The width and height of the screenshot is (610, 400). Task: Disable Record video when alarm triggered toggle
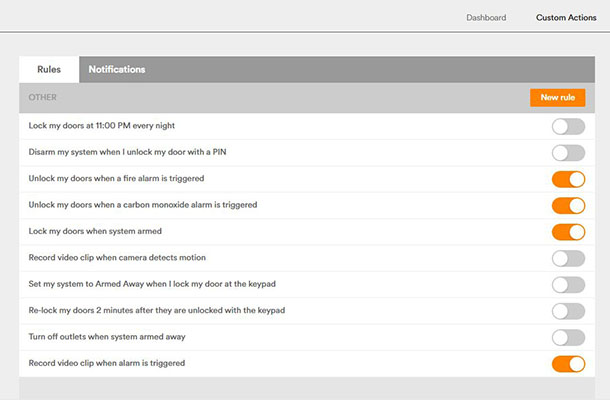(568, 364)
